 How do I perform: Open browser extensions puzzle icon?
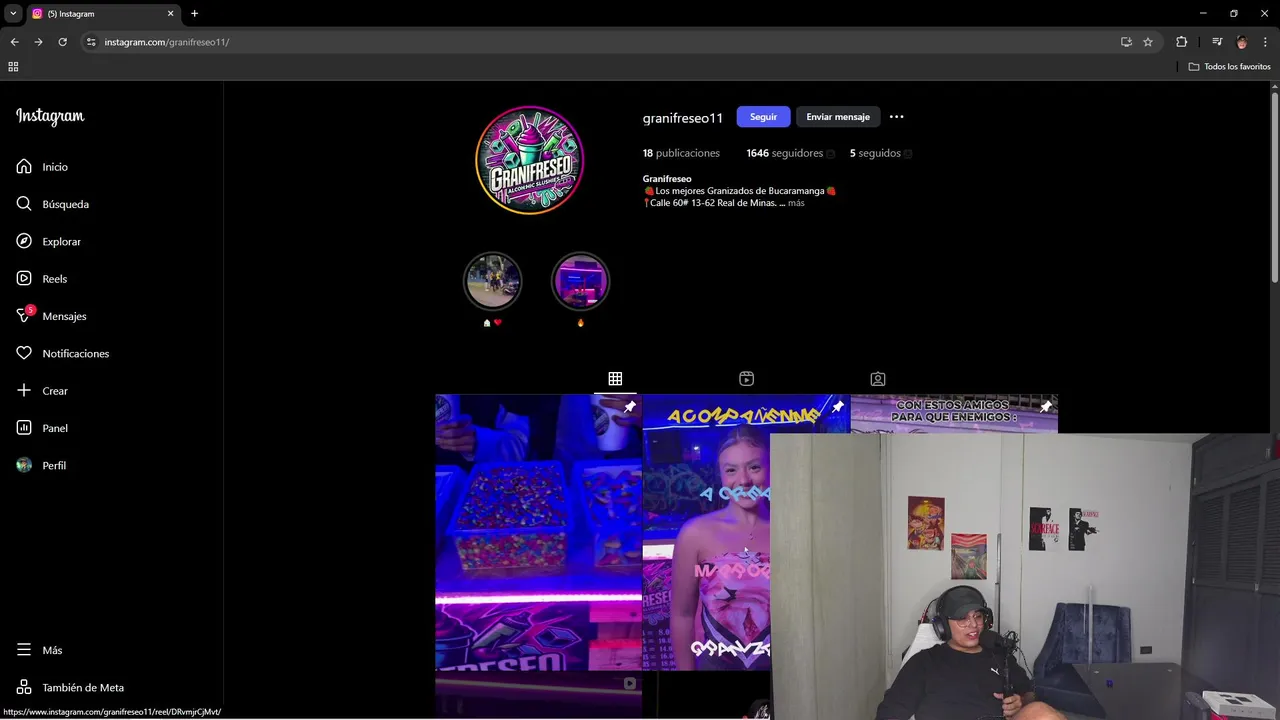(1182, 42)
